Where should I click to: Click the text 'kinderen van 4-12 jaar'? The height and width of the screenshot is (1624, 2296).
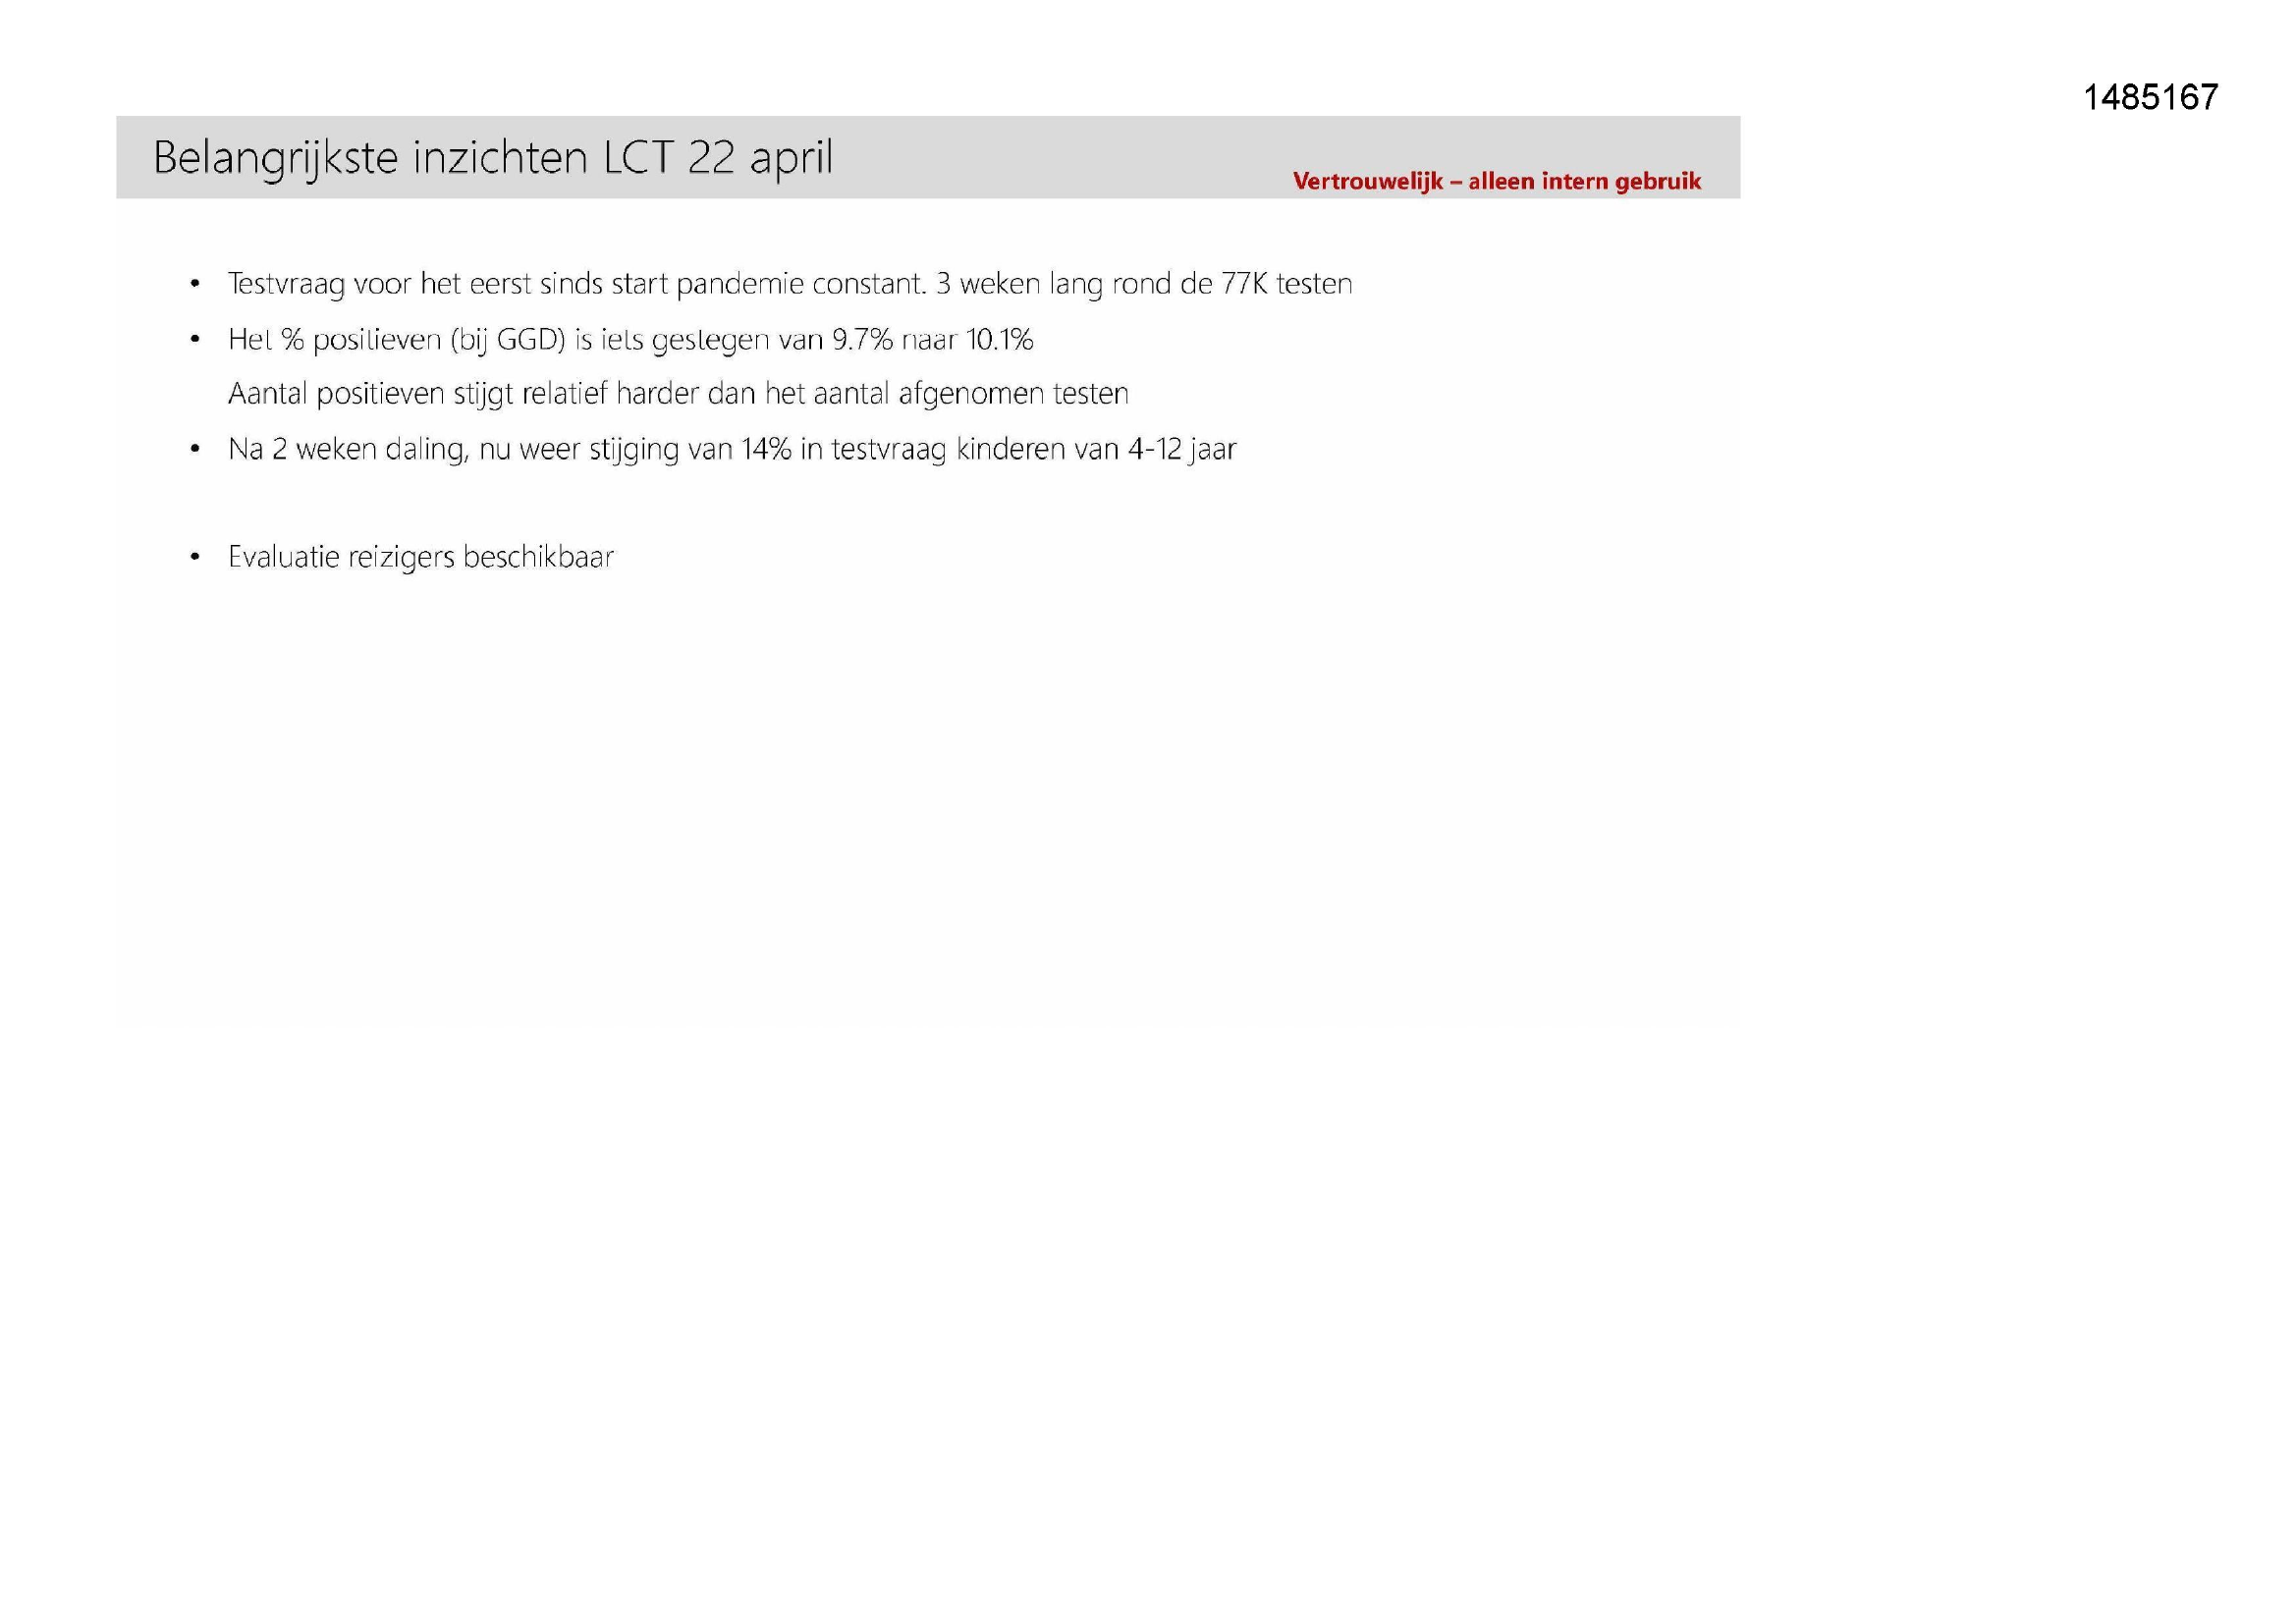(1096, 449)
